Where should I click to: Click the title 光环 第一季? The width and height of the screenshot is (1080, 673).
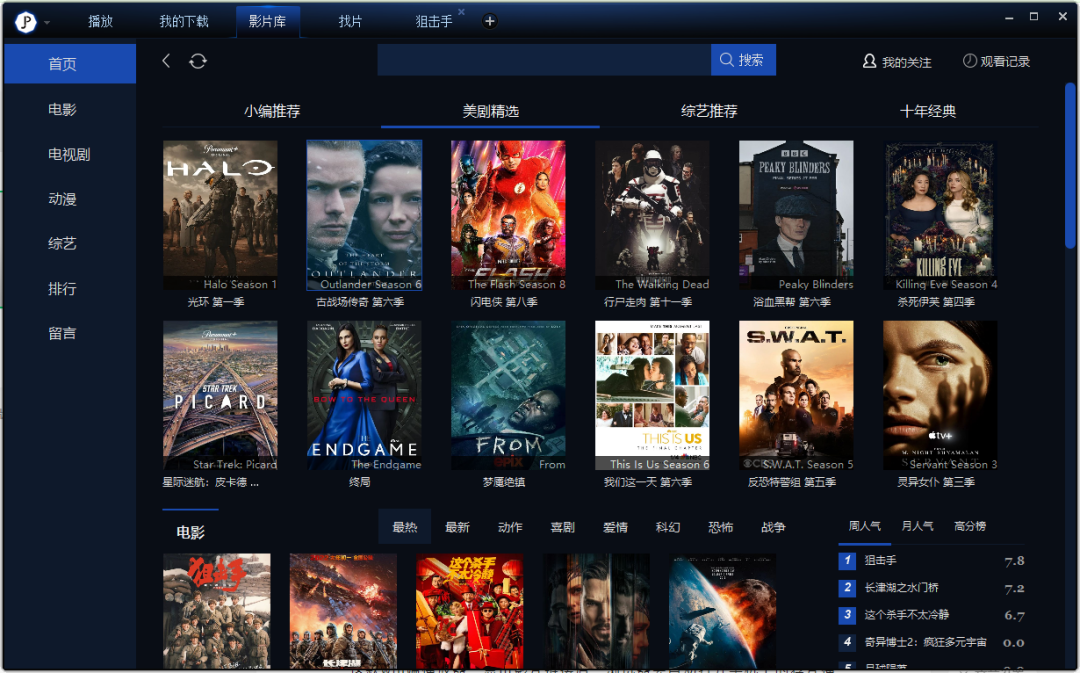(216, 302)
